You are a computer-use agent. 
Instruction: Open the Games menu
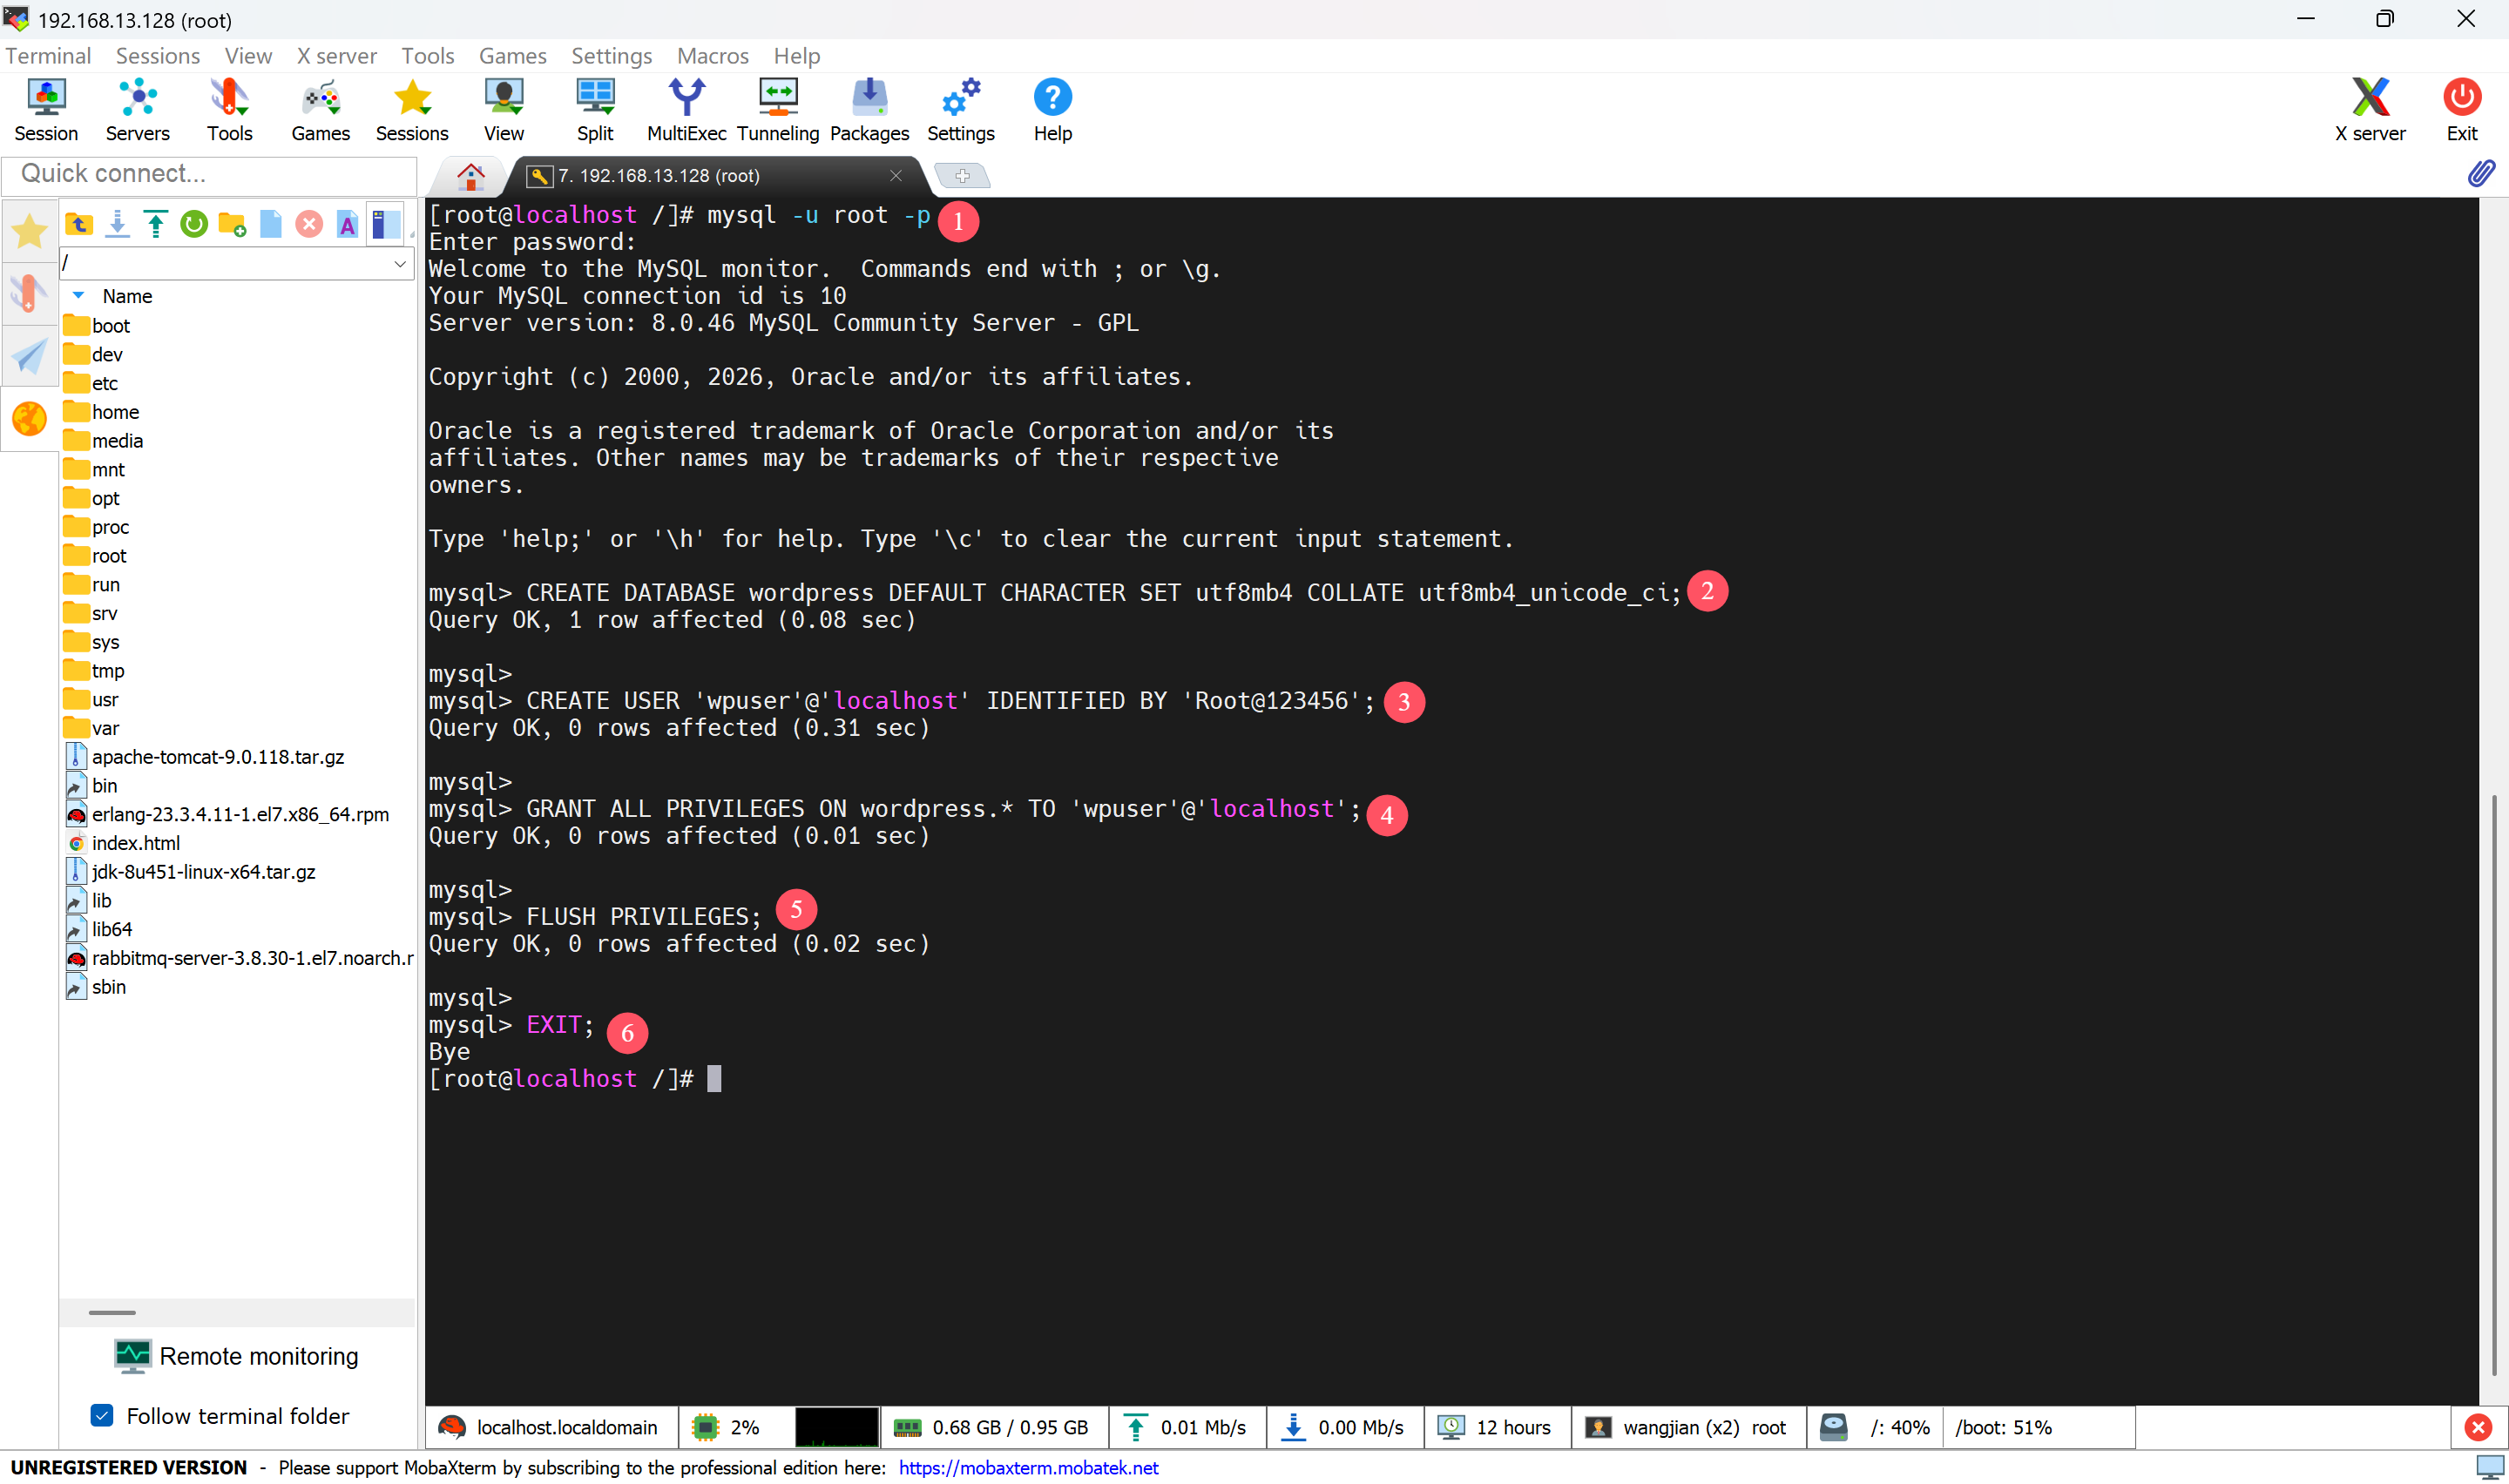[x=512, y=56]
